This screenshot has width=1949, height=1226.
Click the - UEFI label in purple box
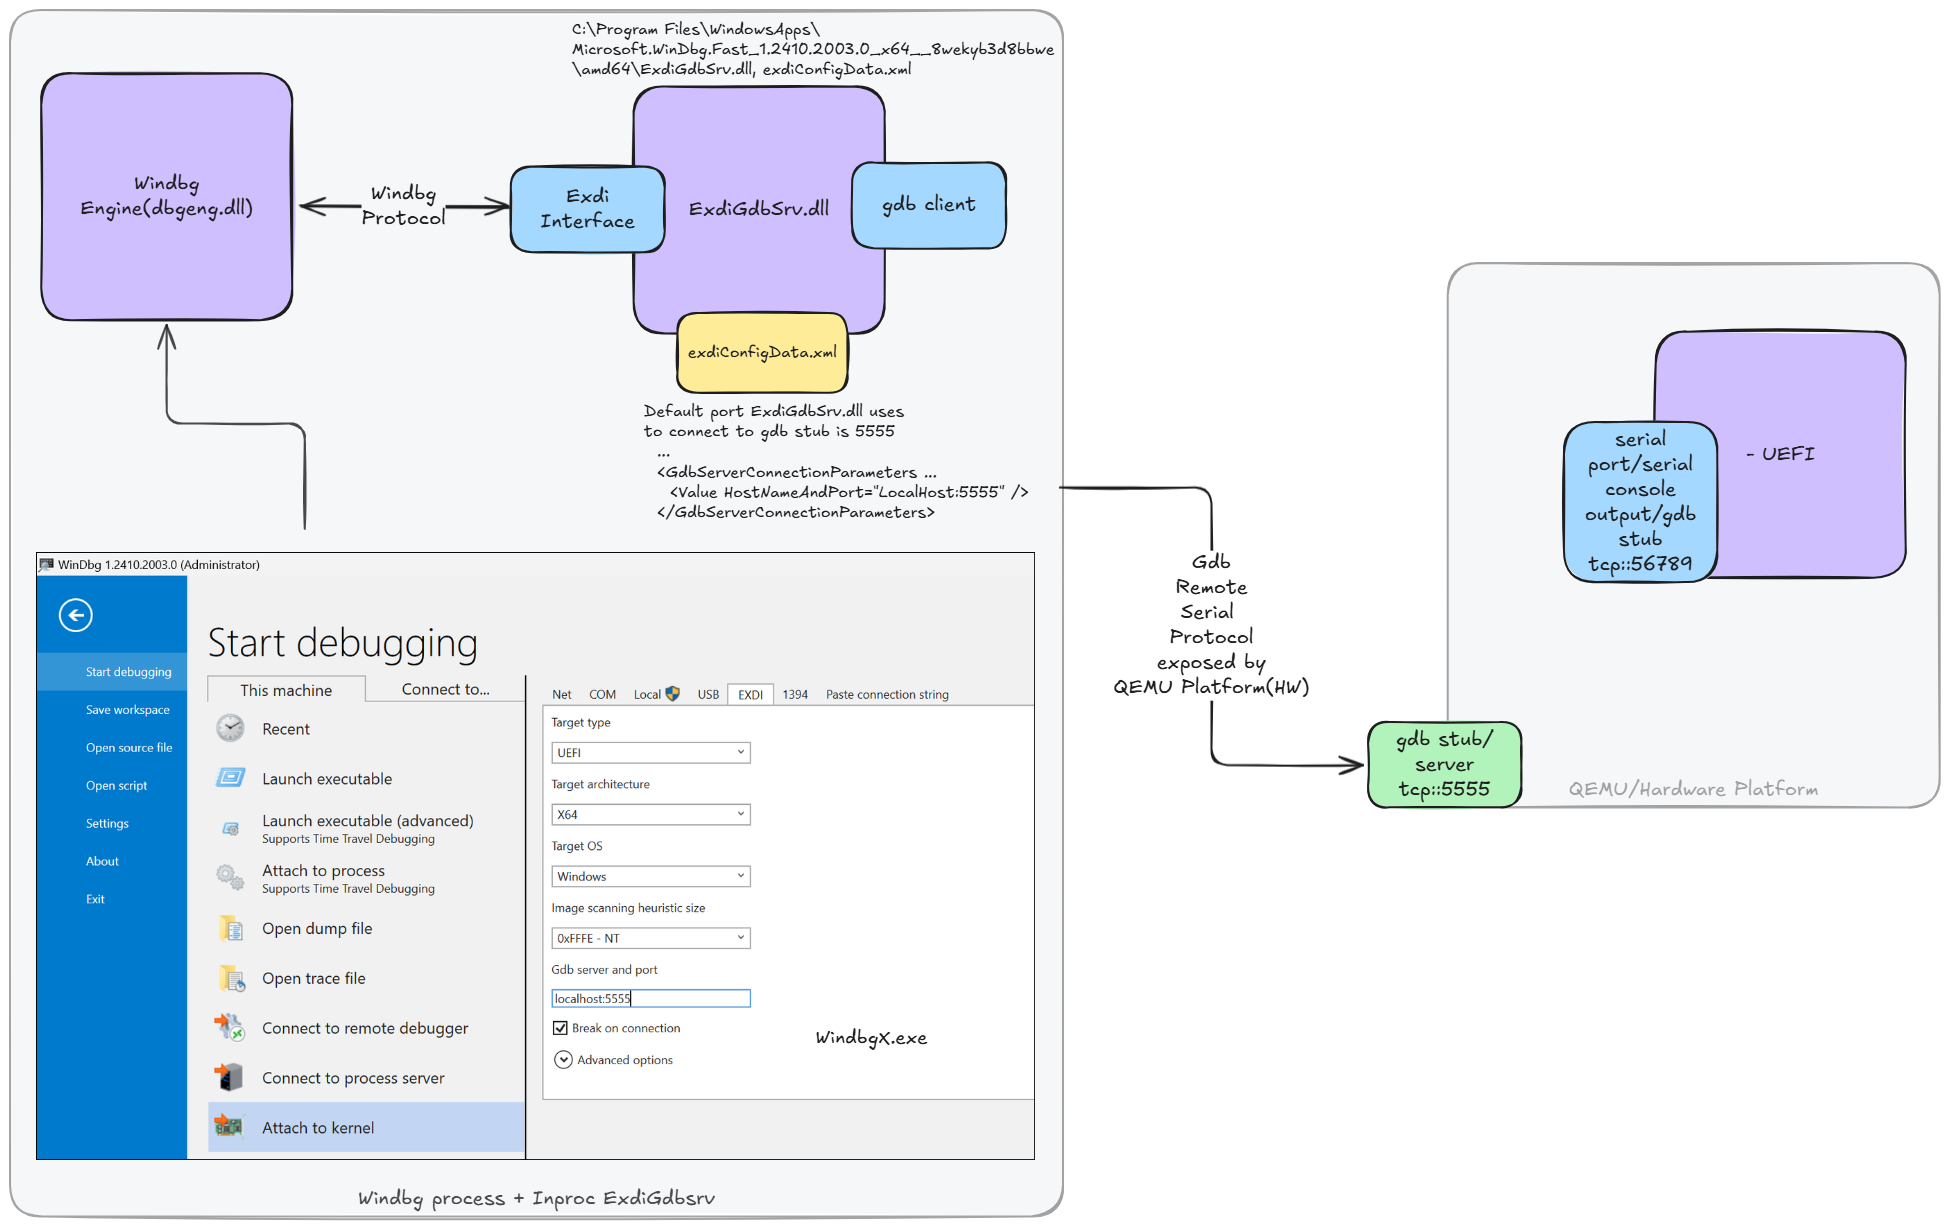pyautogui.click(x=1780, y=454)
